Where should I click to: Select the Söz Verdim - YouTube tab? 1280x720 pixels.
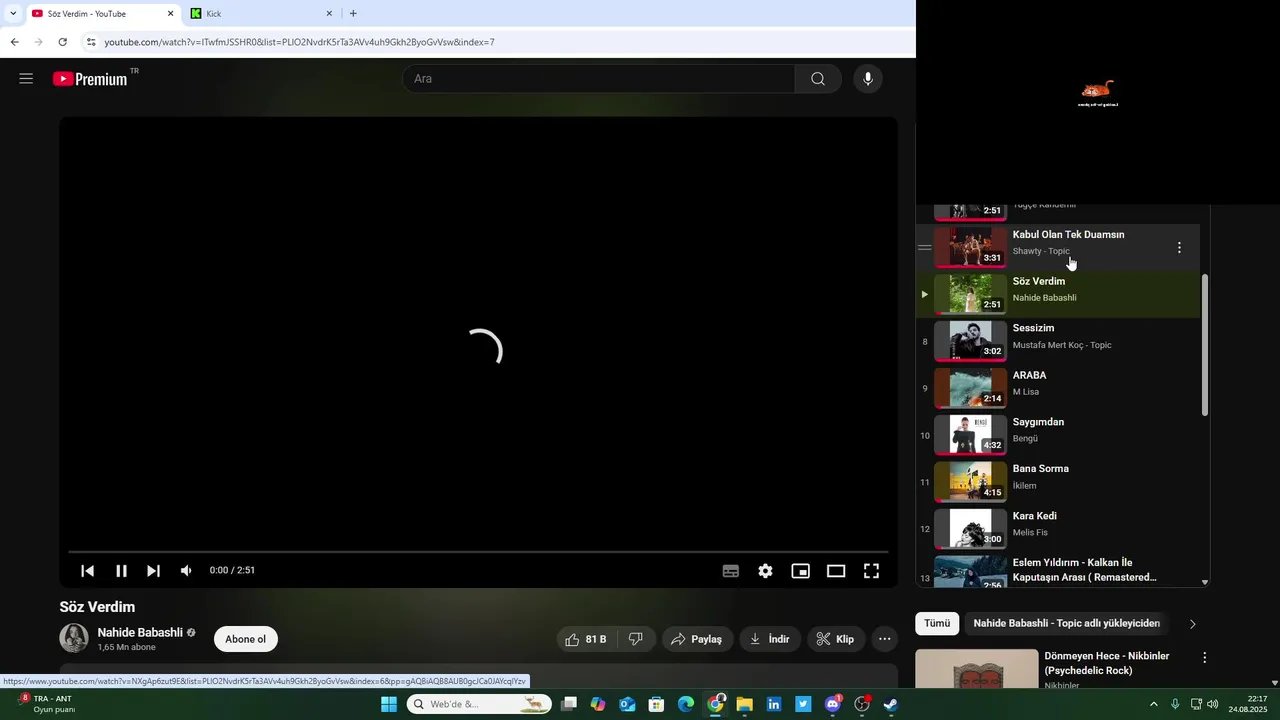click(x=102, y=14)
